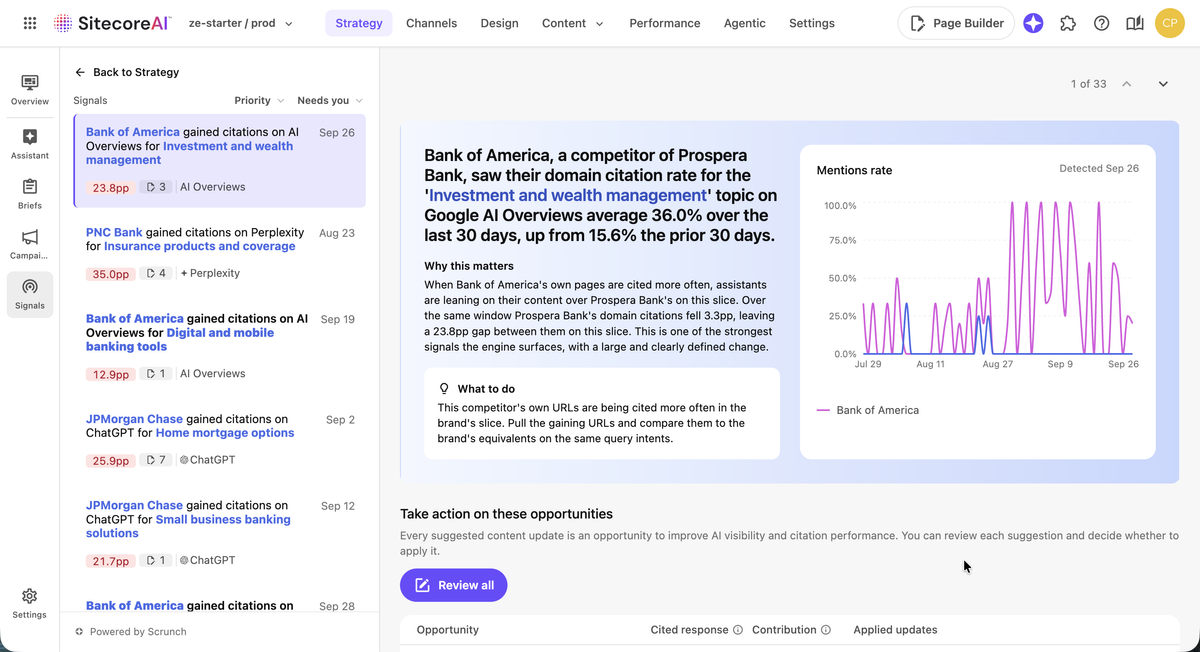Image resolution: width=1200 pixels, height=652 pixels.
Task: Expand the Content menu
Action: pyautogui.click(x=573, y=23)
